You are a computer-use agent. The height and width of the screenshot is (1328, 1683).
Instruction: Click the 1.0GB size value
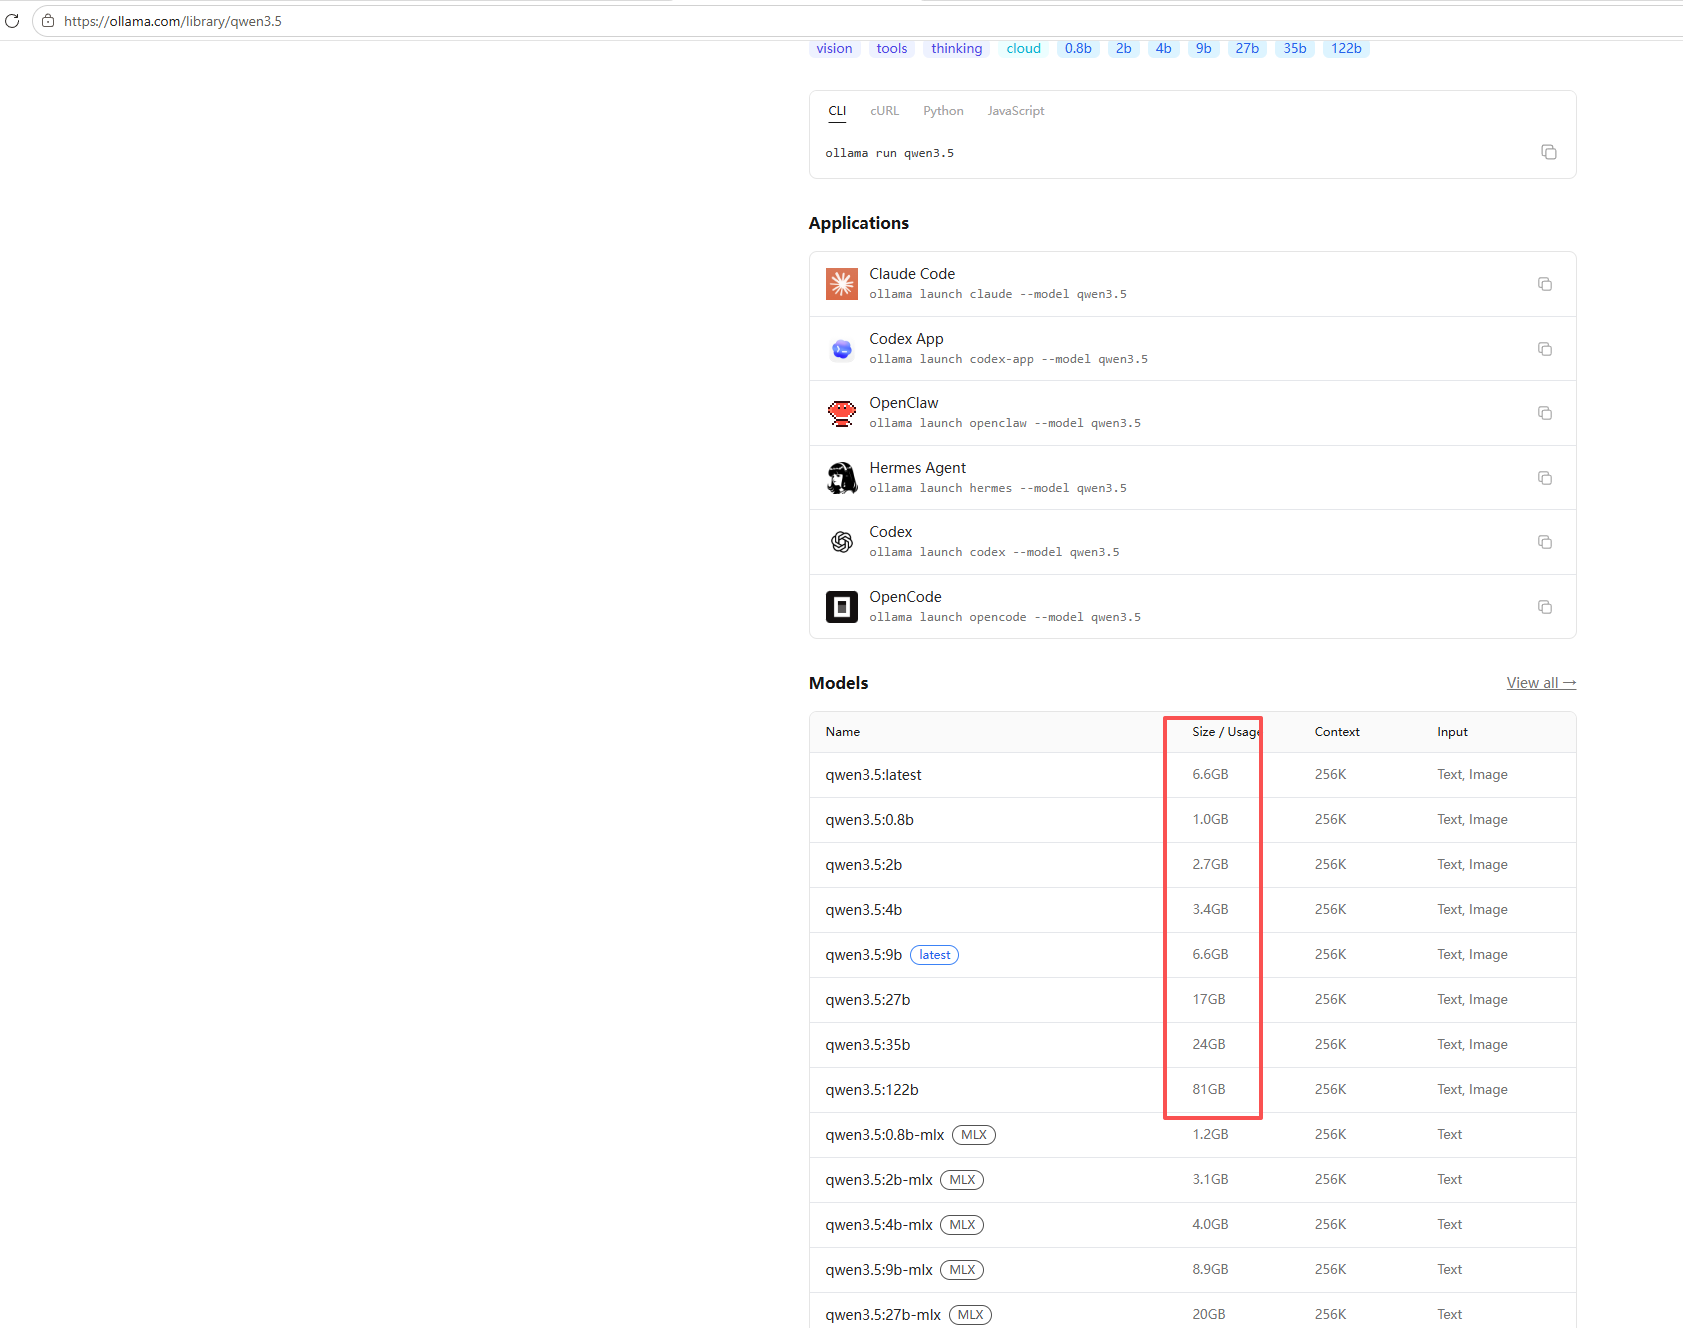(1210, 820)
